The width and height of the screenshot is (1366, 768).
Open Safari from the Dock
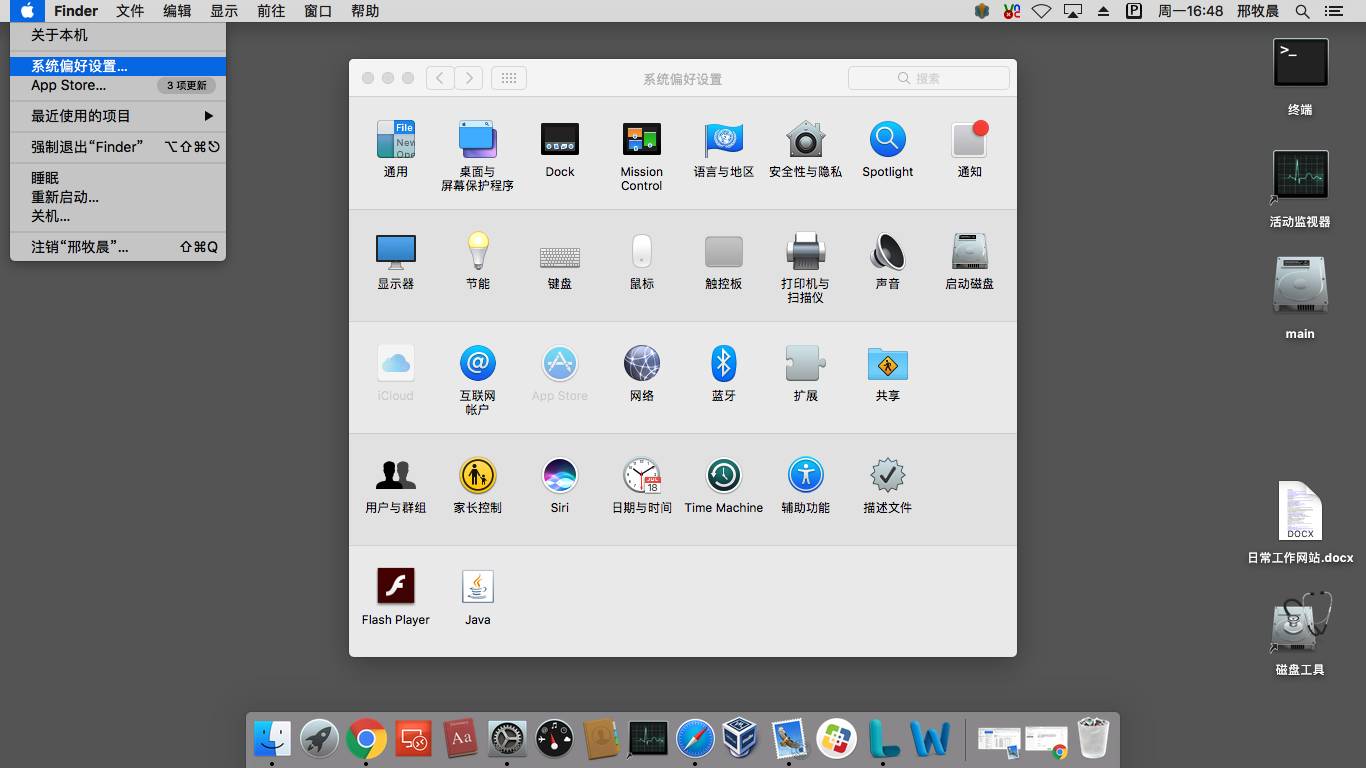695,740
